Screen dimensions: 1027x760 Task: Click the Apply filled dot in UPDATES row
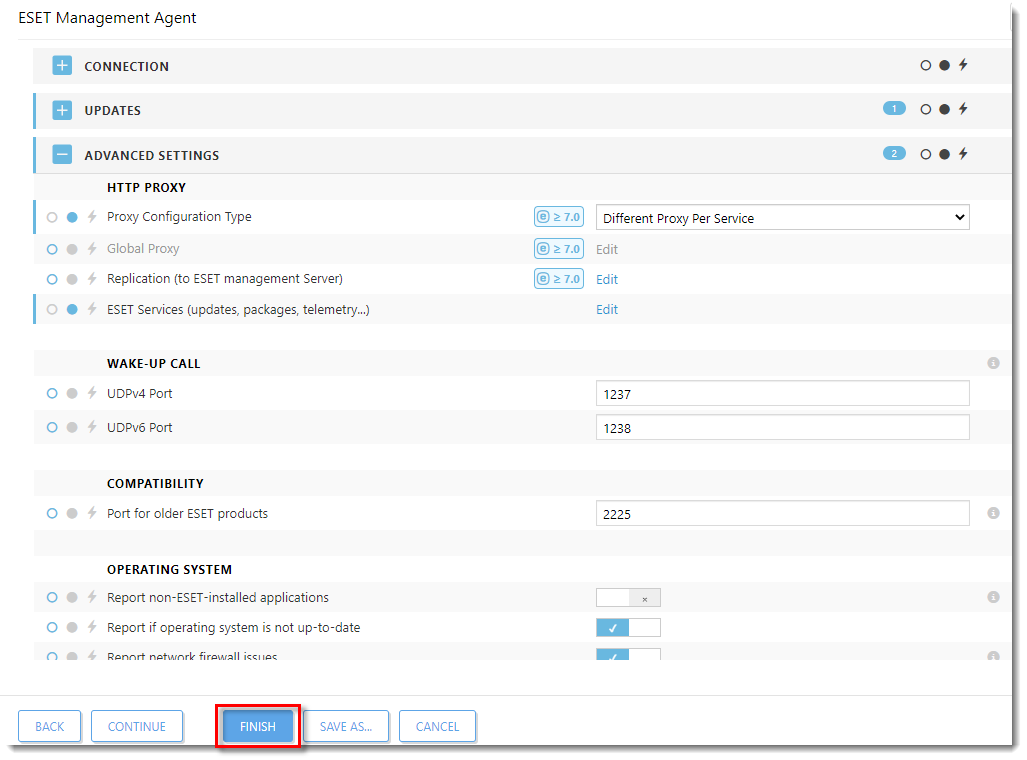click(944, 109)
